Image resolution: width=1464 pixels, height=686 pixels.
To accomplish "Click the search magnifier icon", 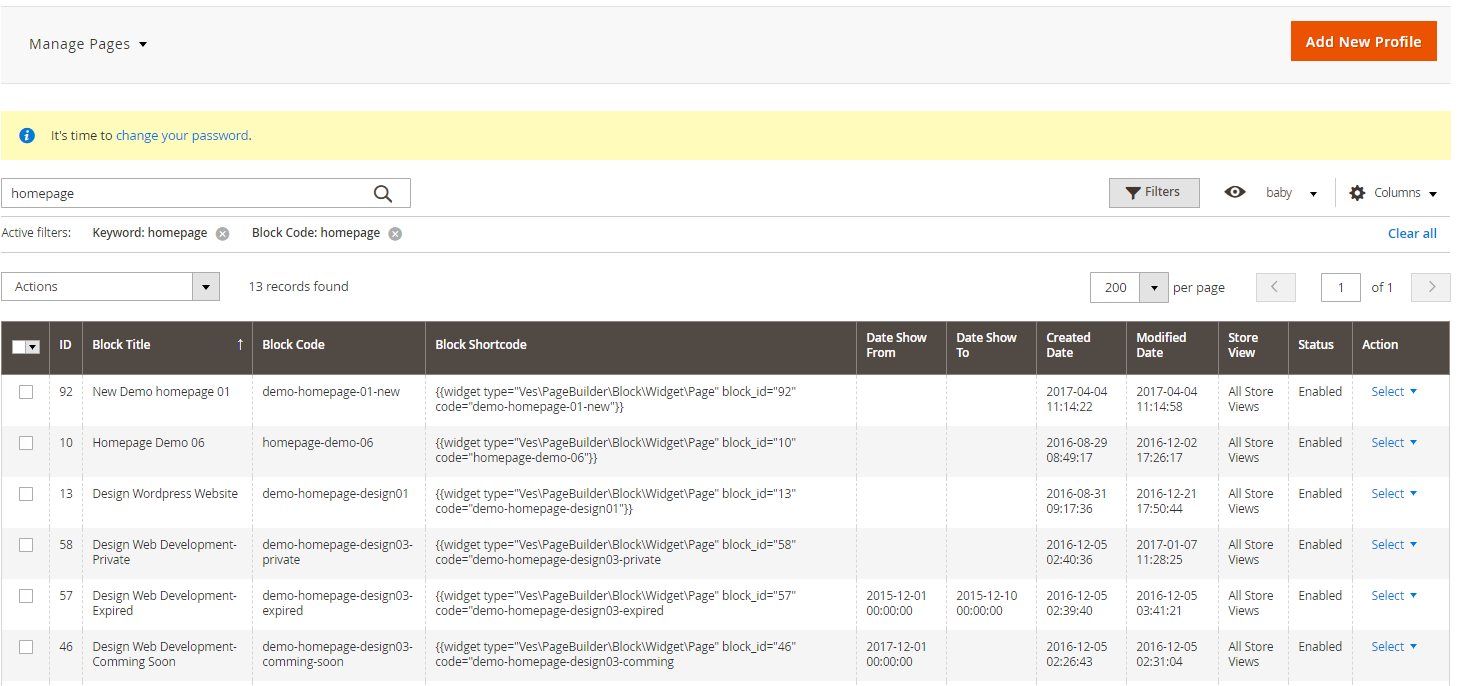I will (383, 194).
